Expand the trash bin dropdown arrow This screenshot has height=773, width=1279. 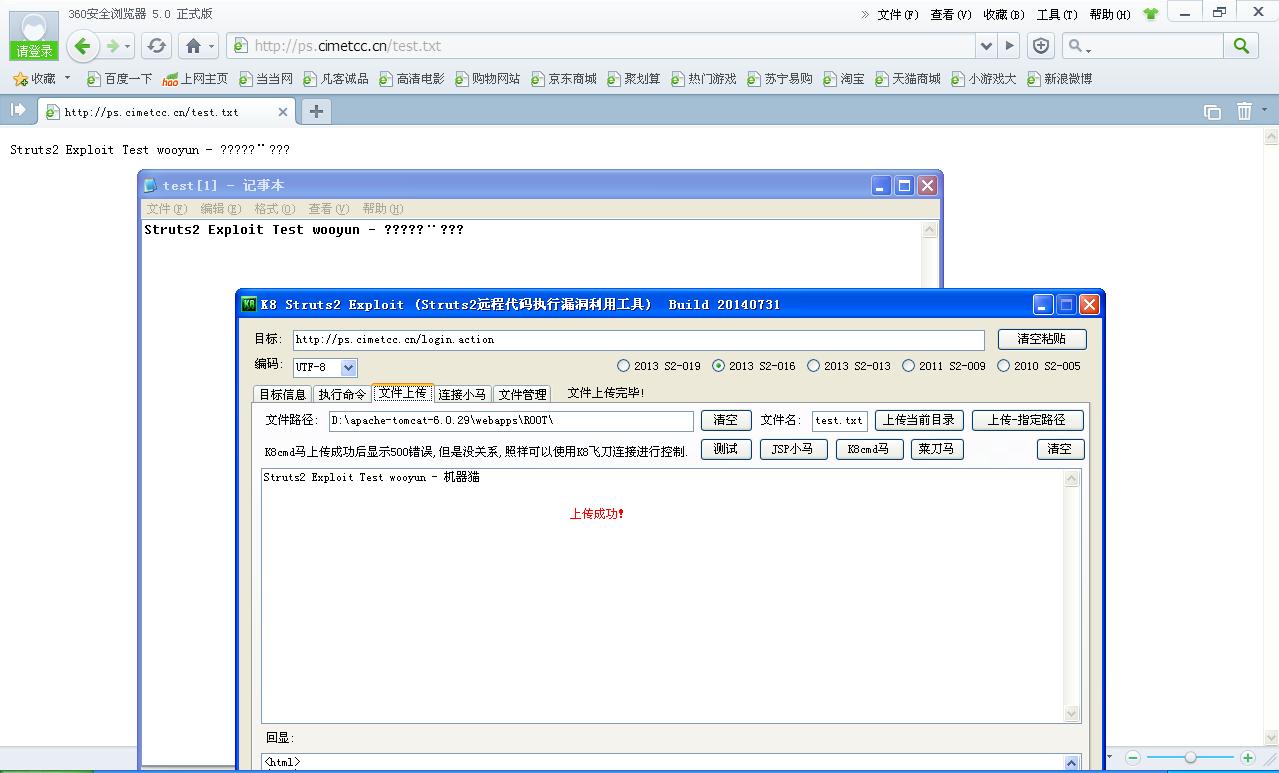point(1264,111)
